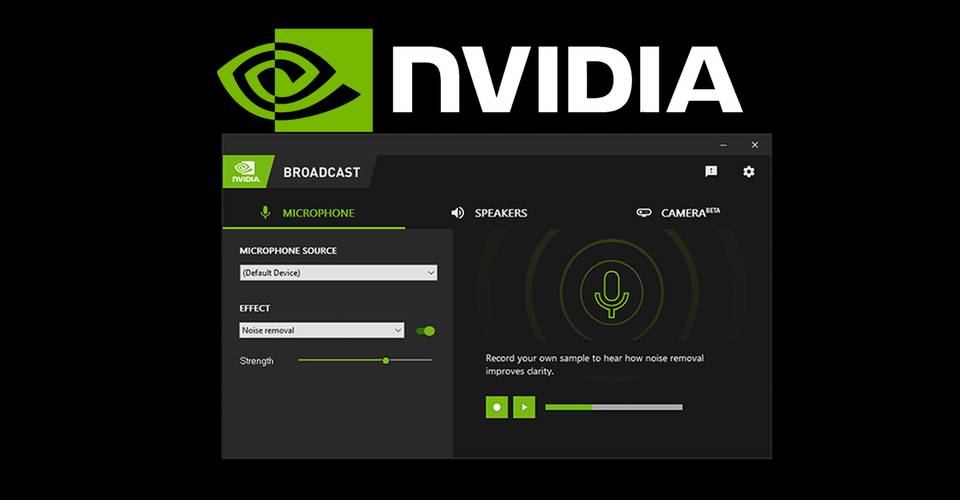
Task: Open the Microphone Source dropdown
Action: 338,272
